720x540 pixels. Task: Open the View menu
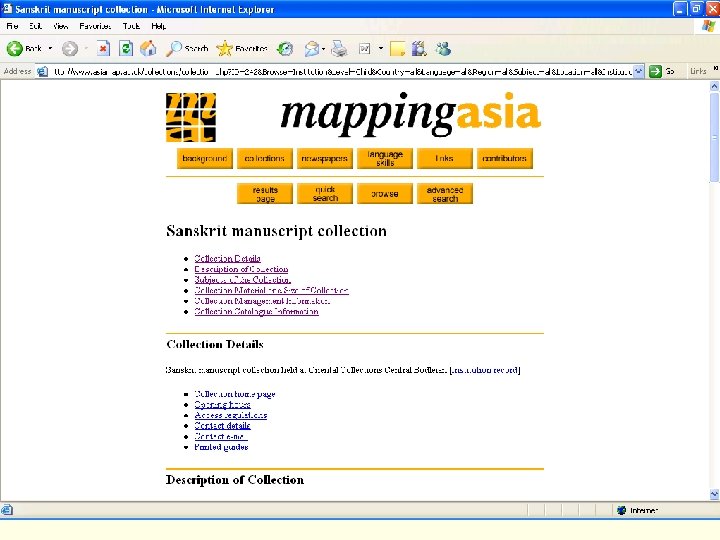point(61,26)
